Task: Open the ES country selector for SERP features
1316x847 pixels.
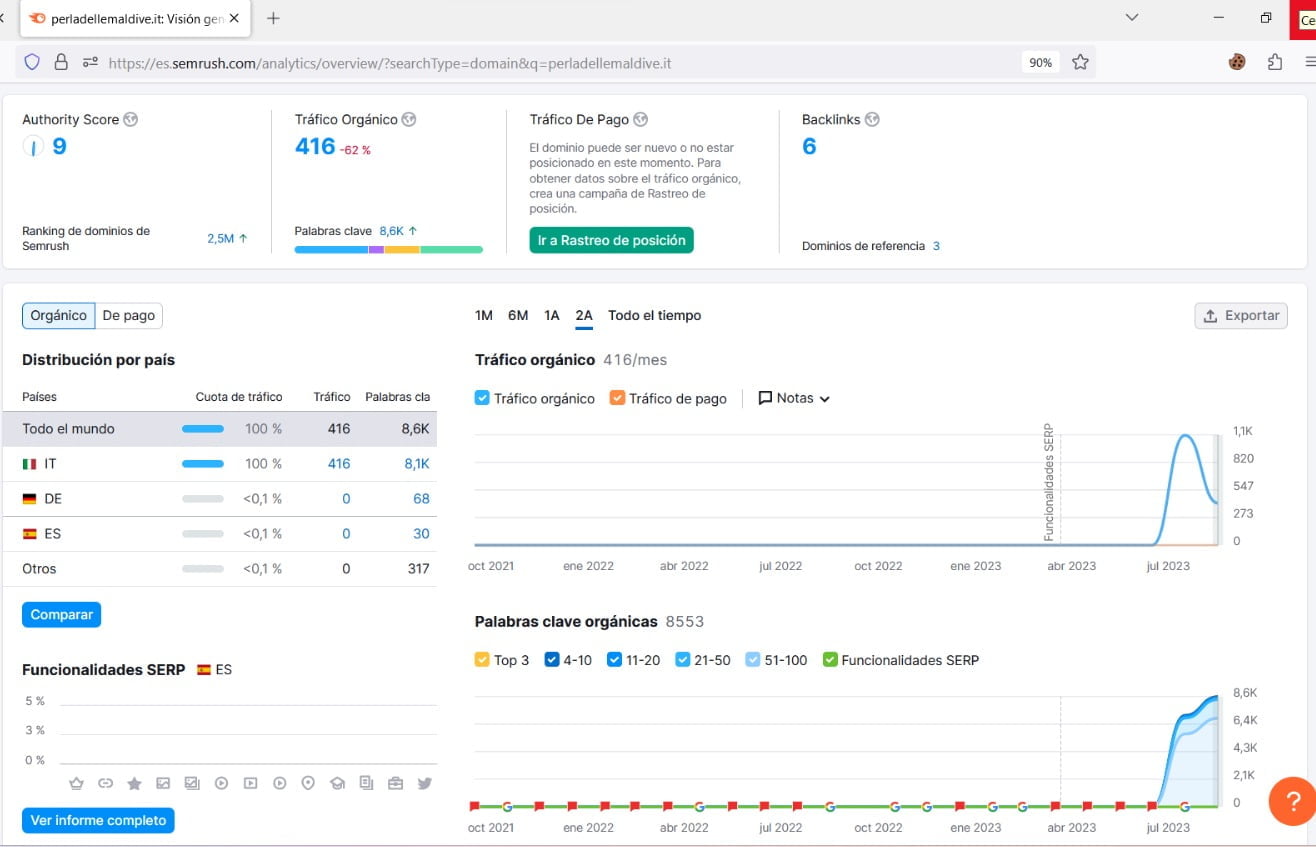Action: pos(213,669)
